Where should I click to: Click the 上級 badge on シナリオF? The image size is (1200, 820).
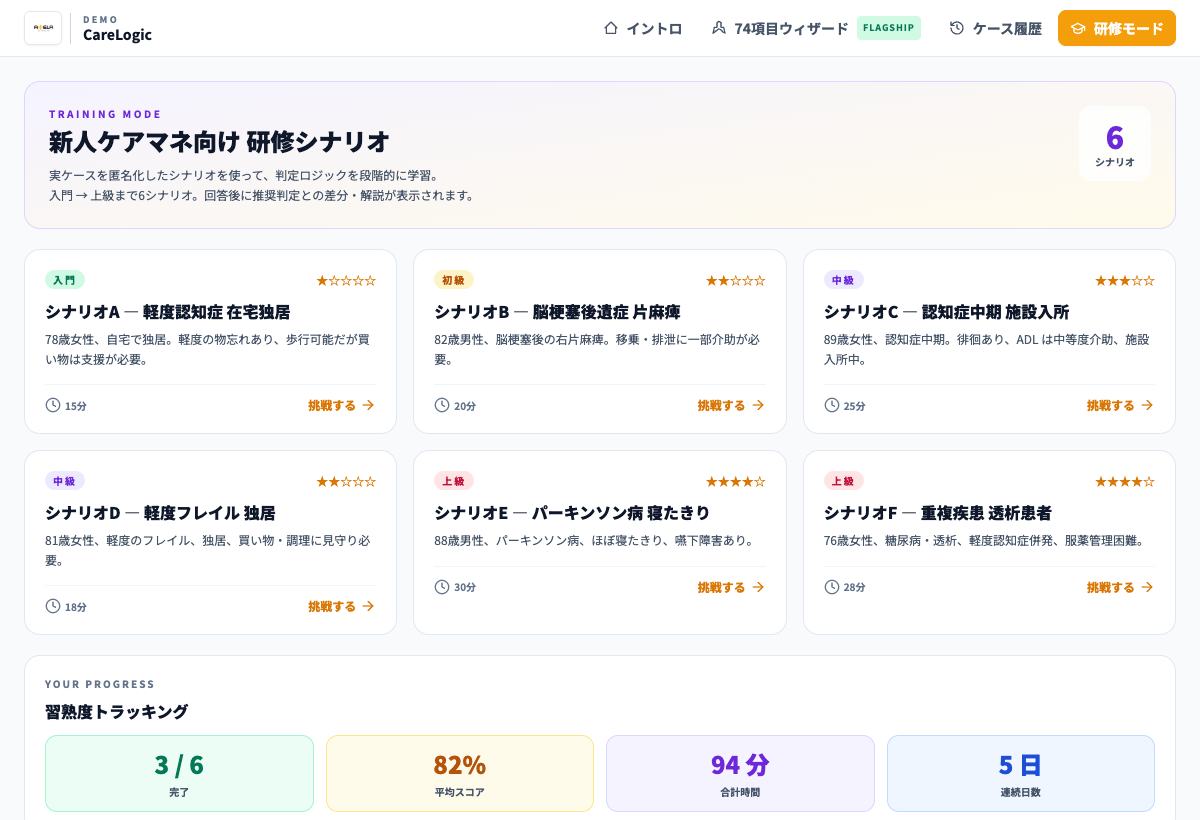[843, 481]
